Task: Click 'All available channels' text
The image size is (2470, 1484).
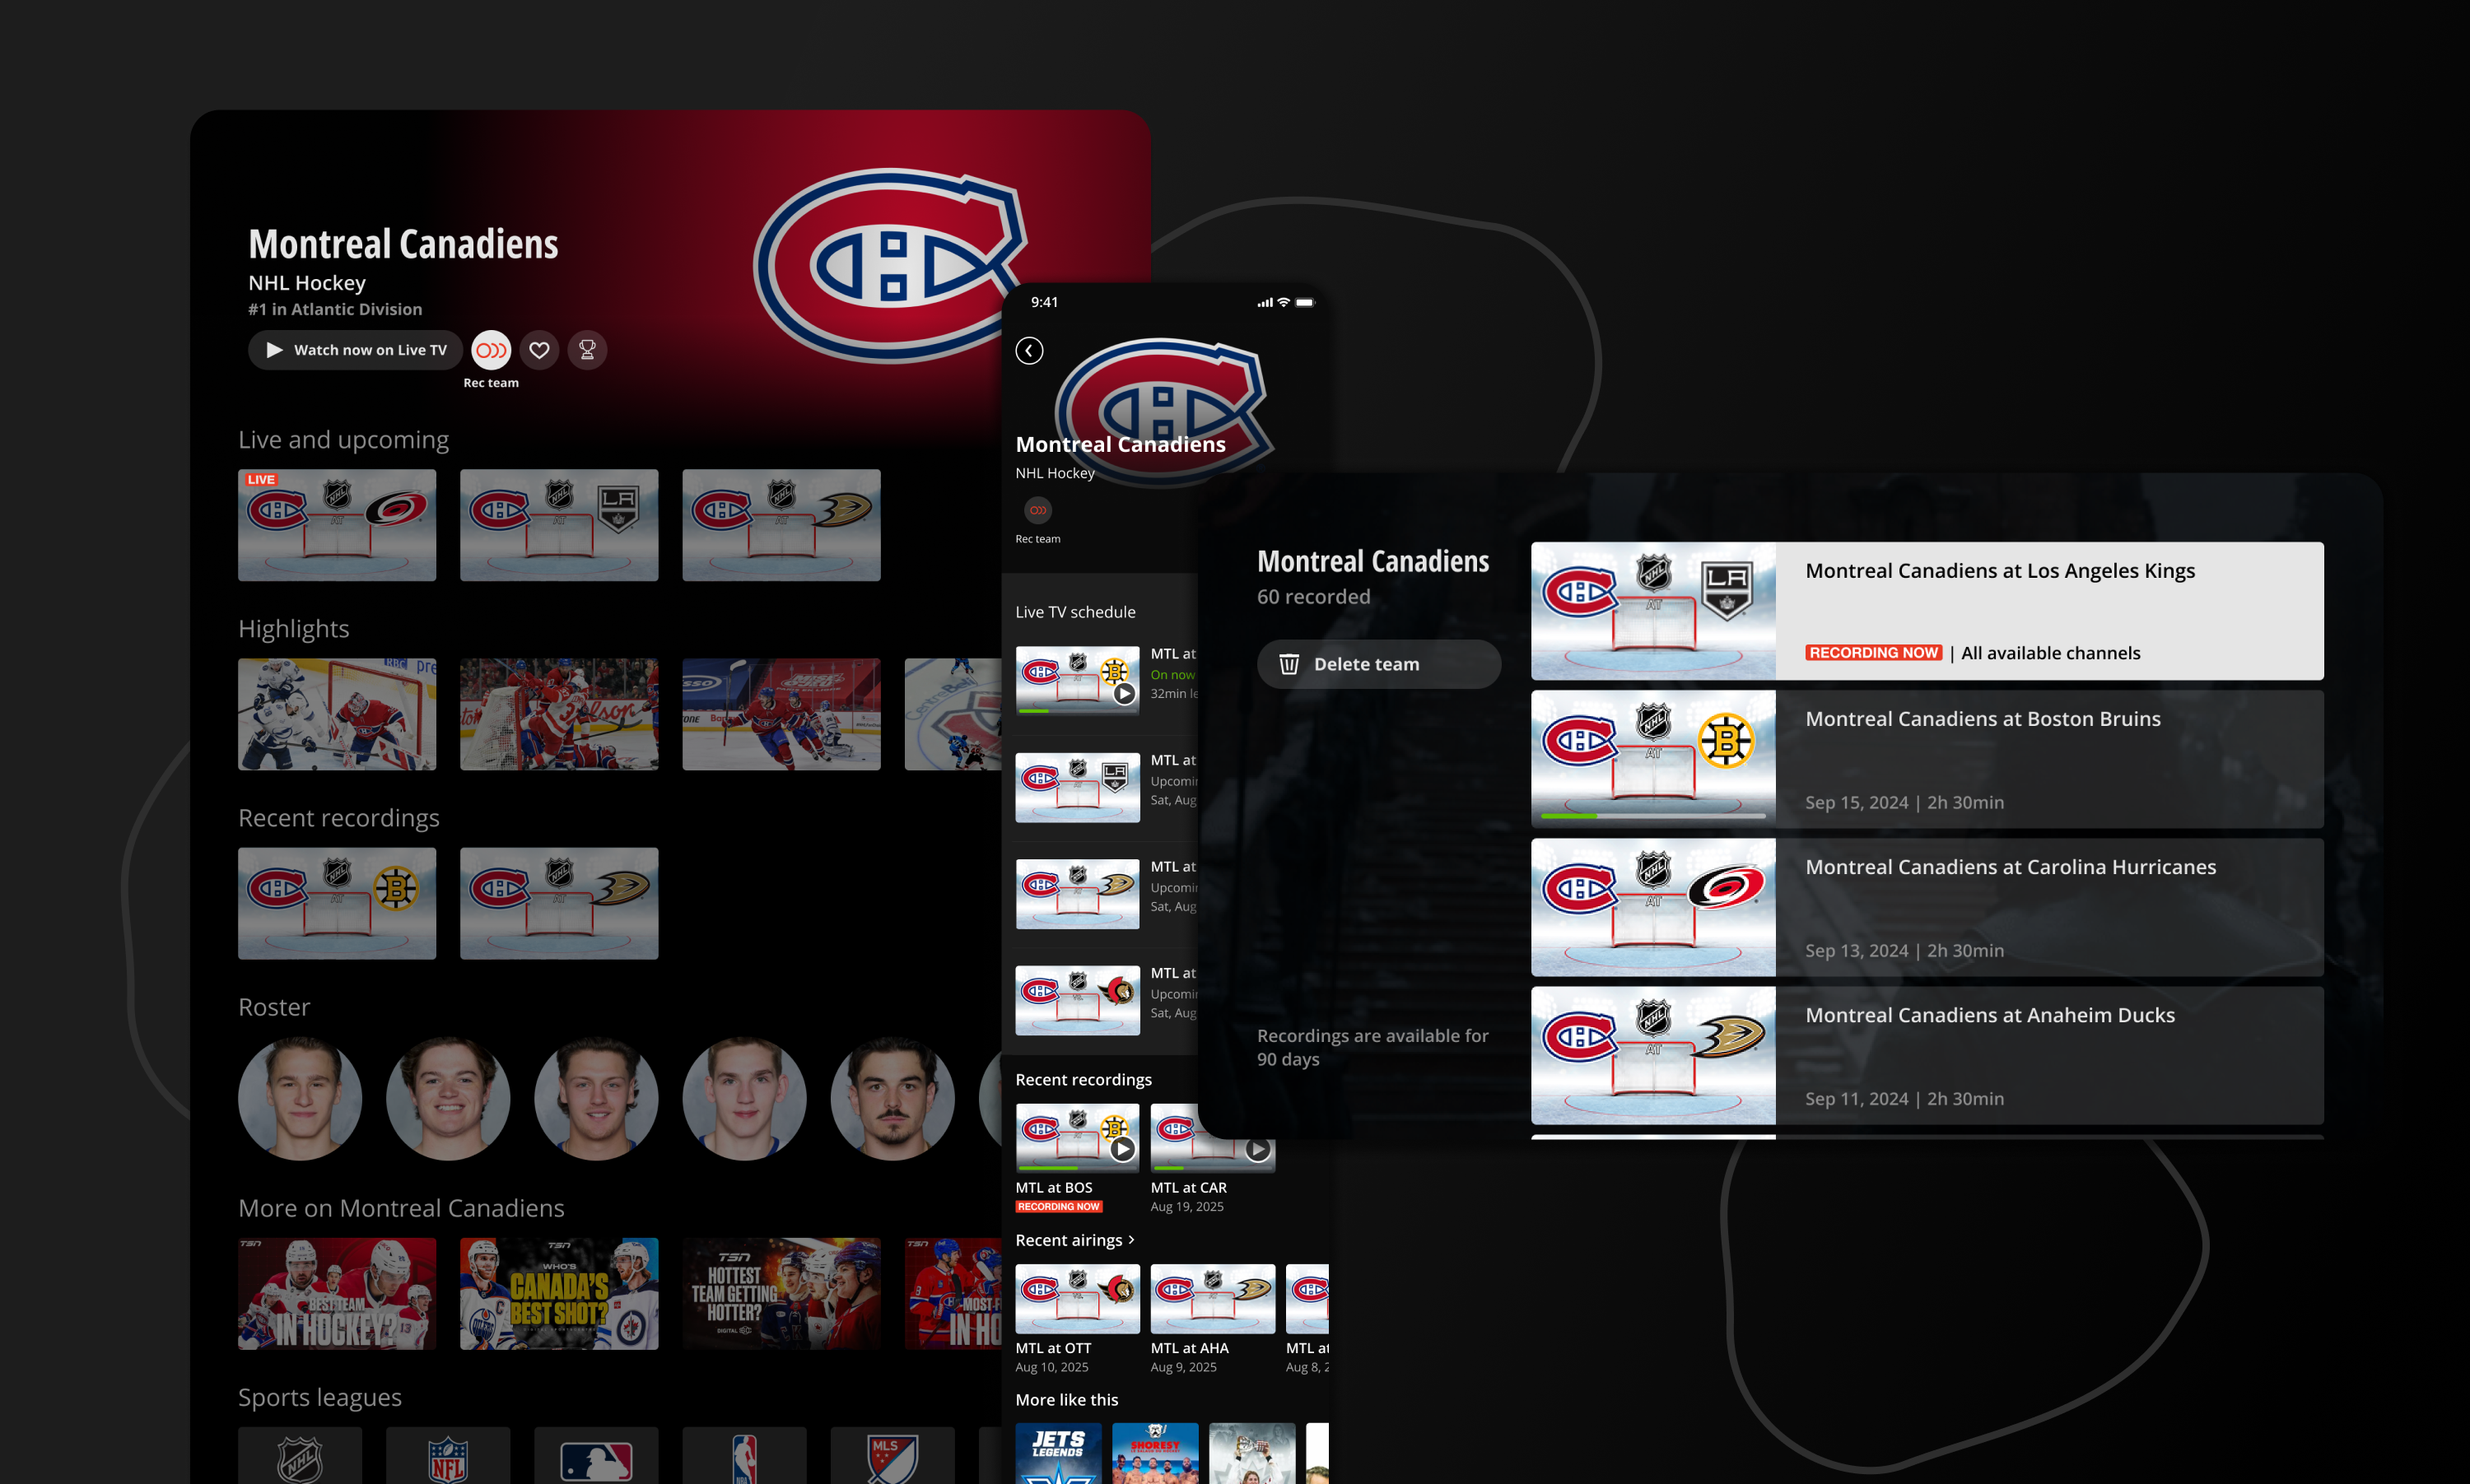Action: pyautogui.click(x=2050, y=653)
